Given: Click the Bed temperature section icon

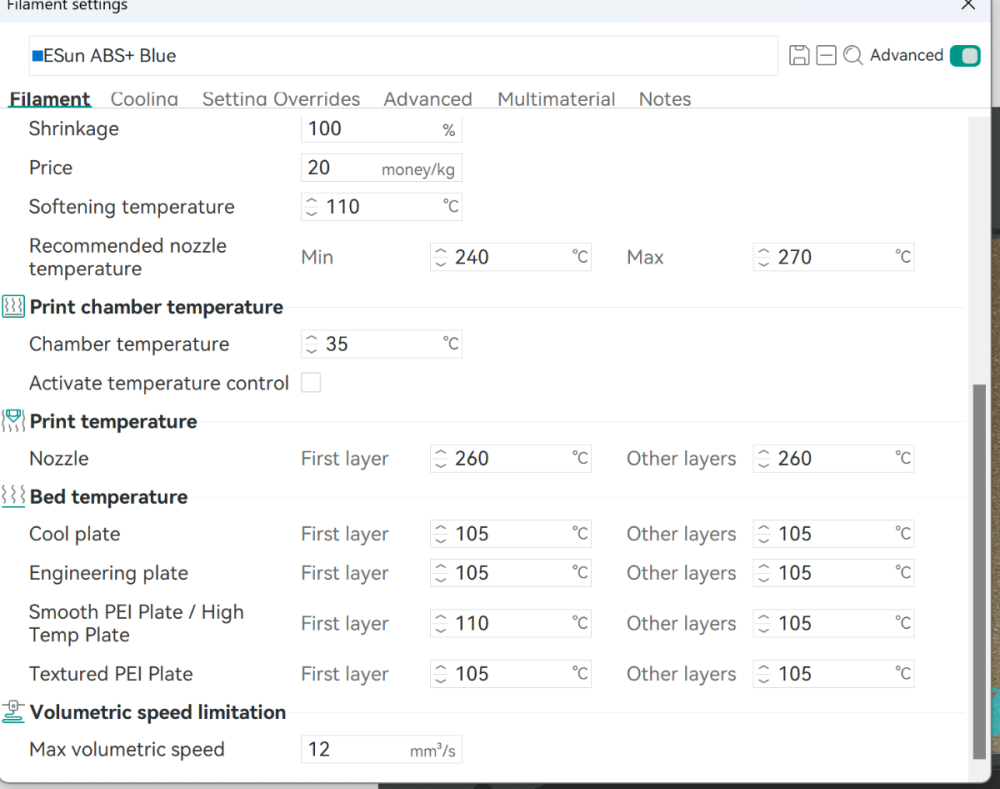Looking at the screenshot, I should pyautogui.click(x=13, y=496).
